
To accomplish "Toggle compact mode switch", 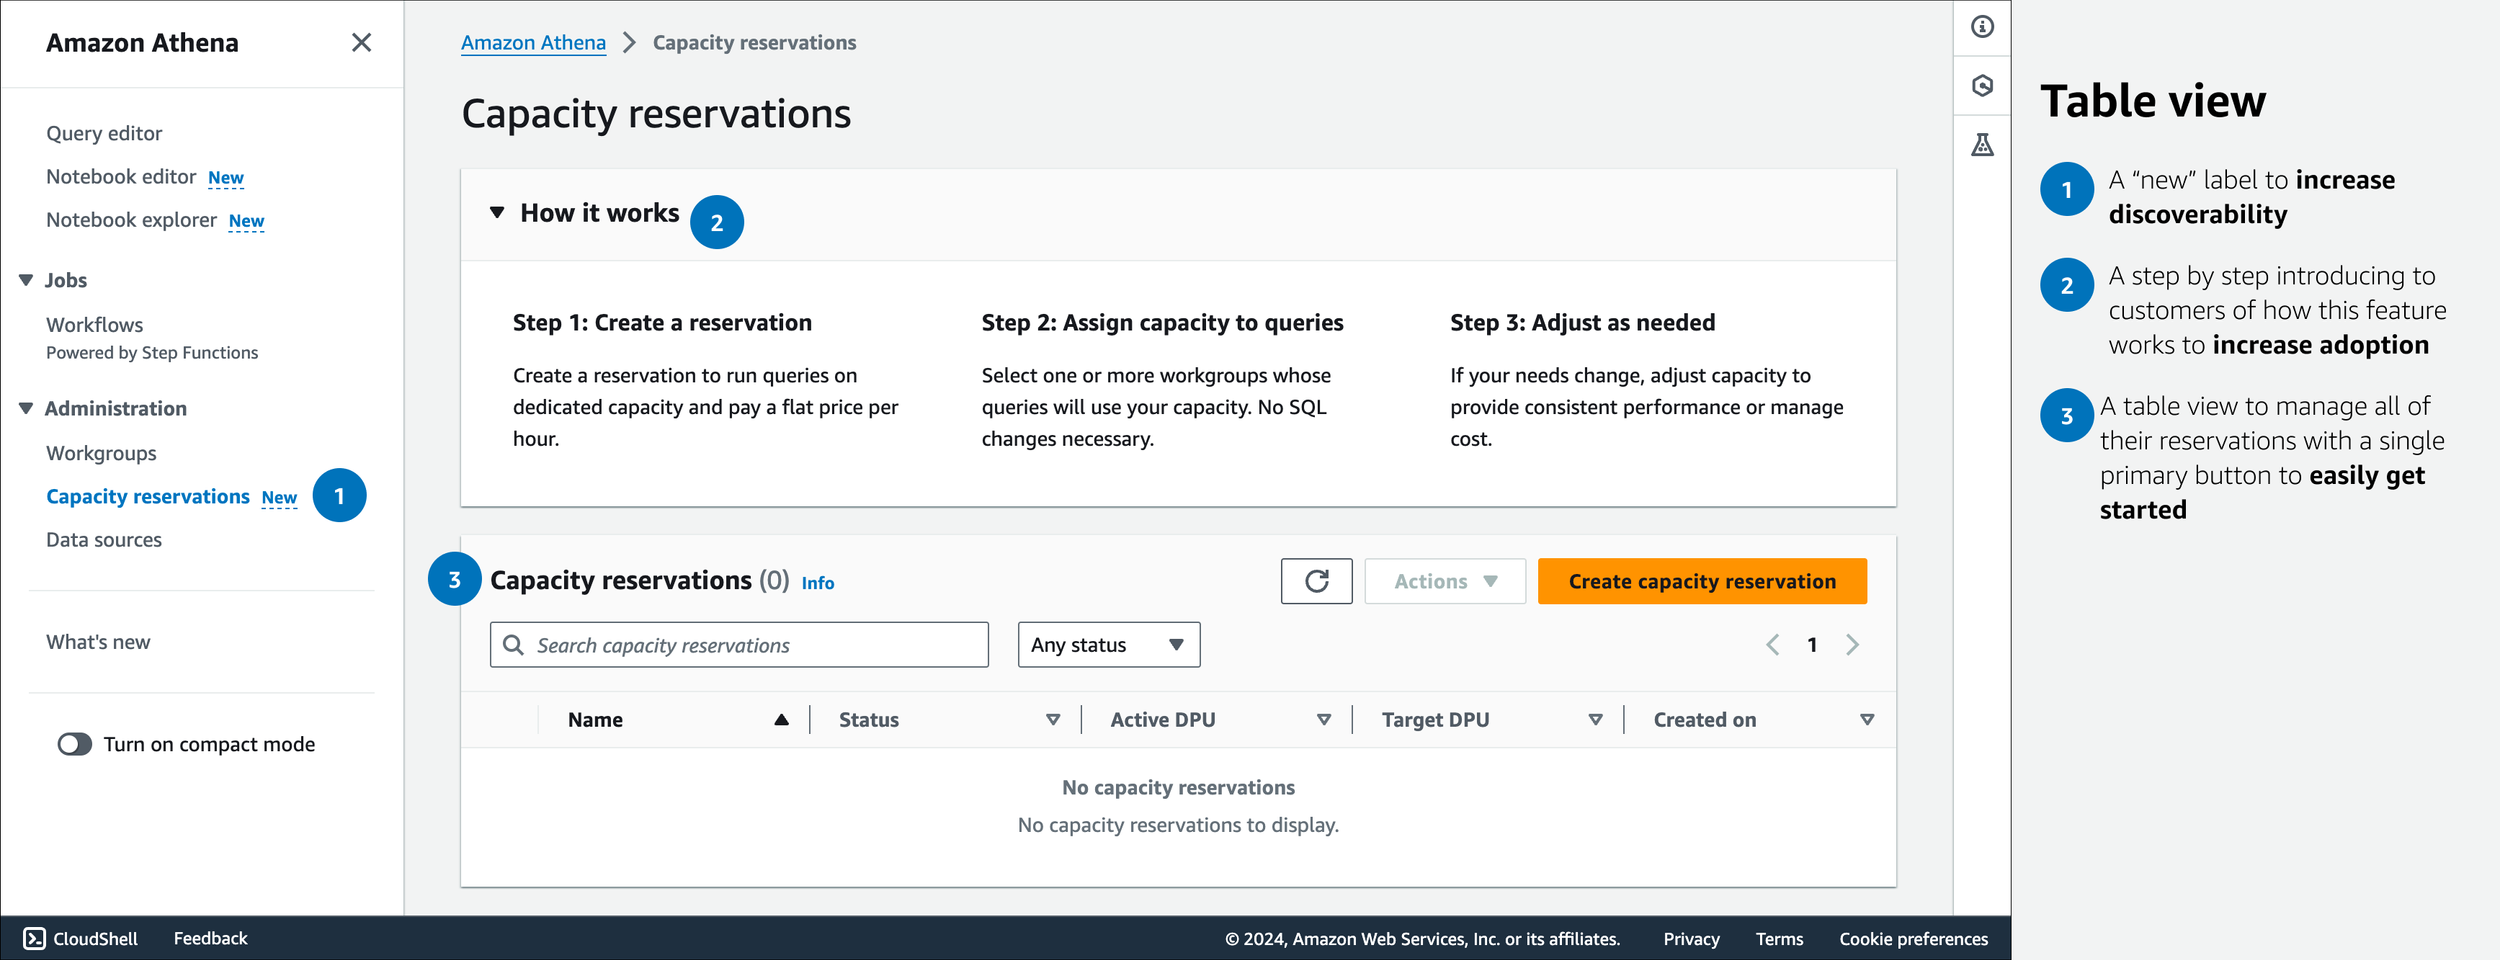I will tap(74, 744).
